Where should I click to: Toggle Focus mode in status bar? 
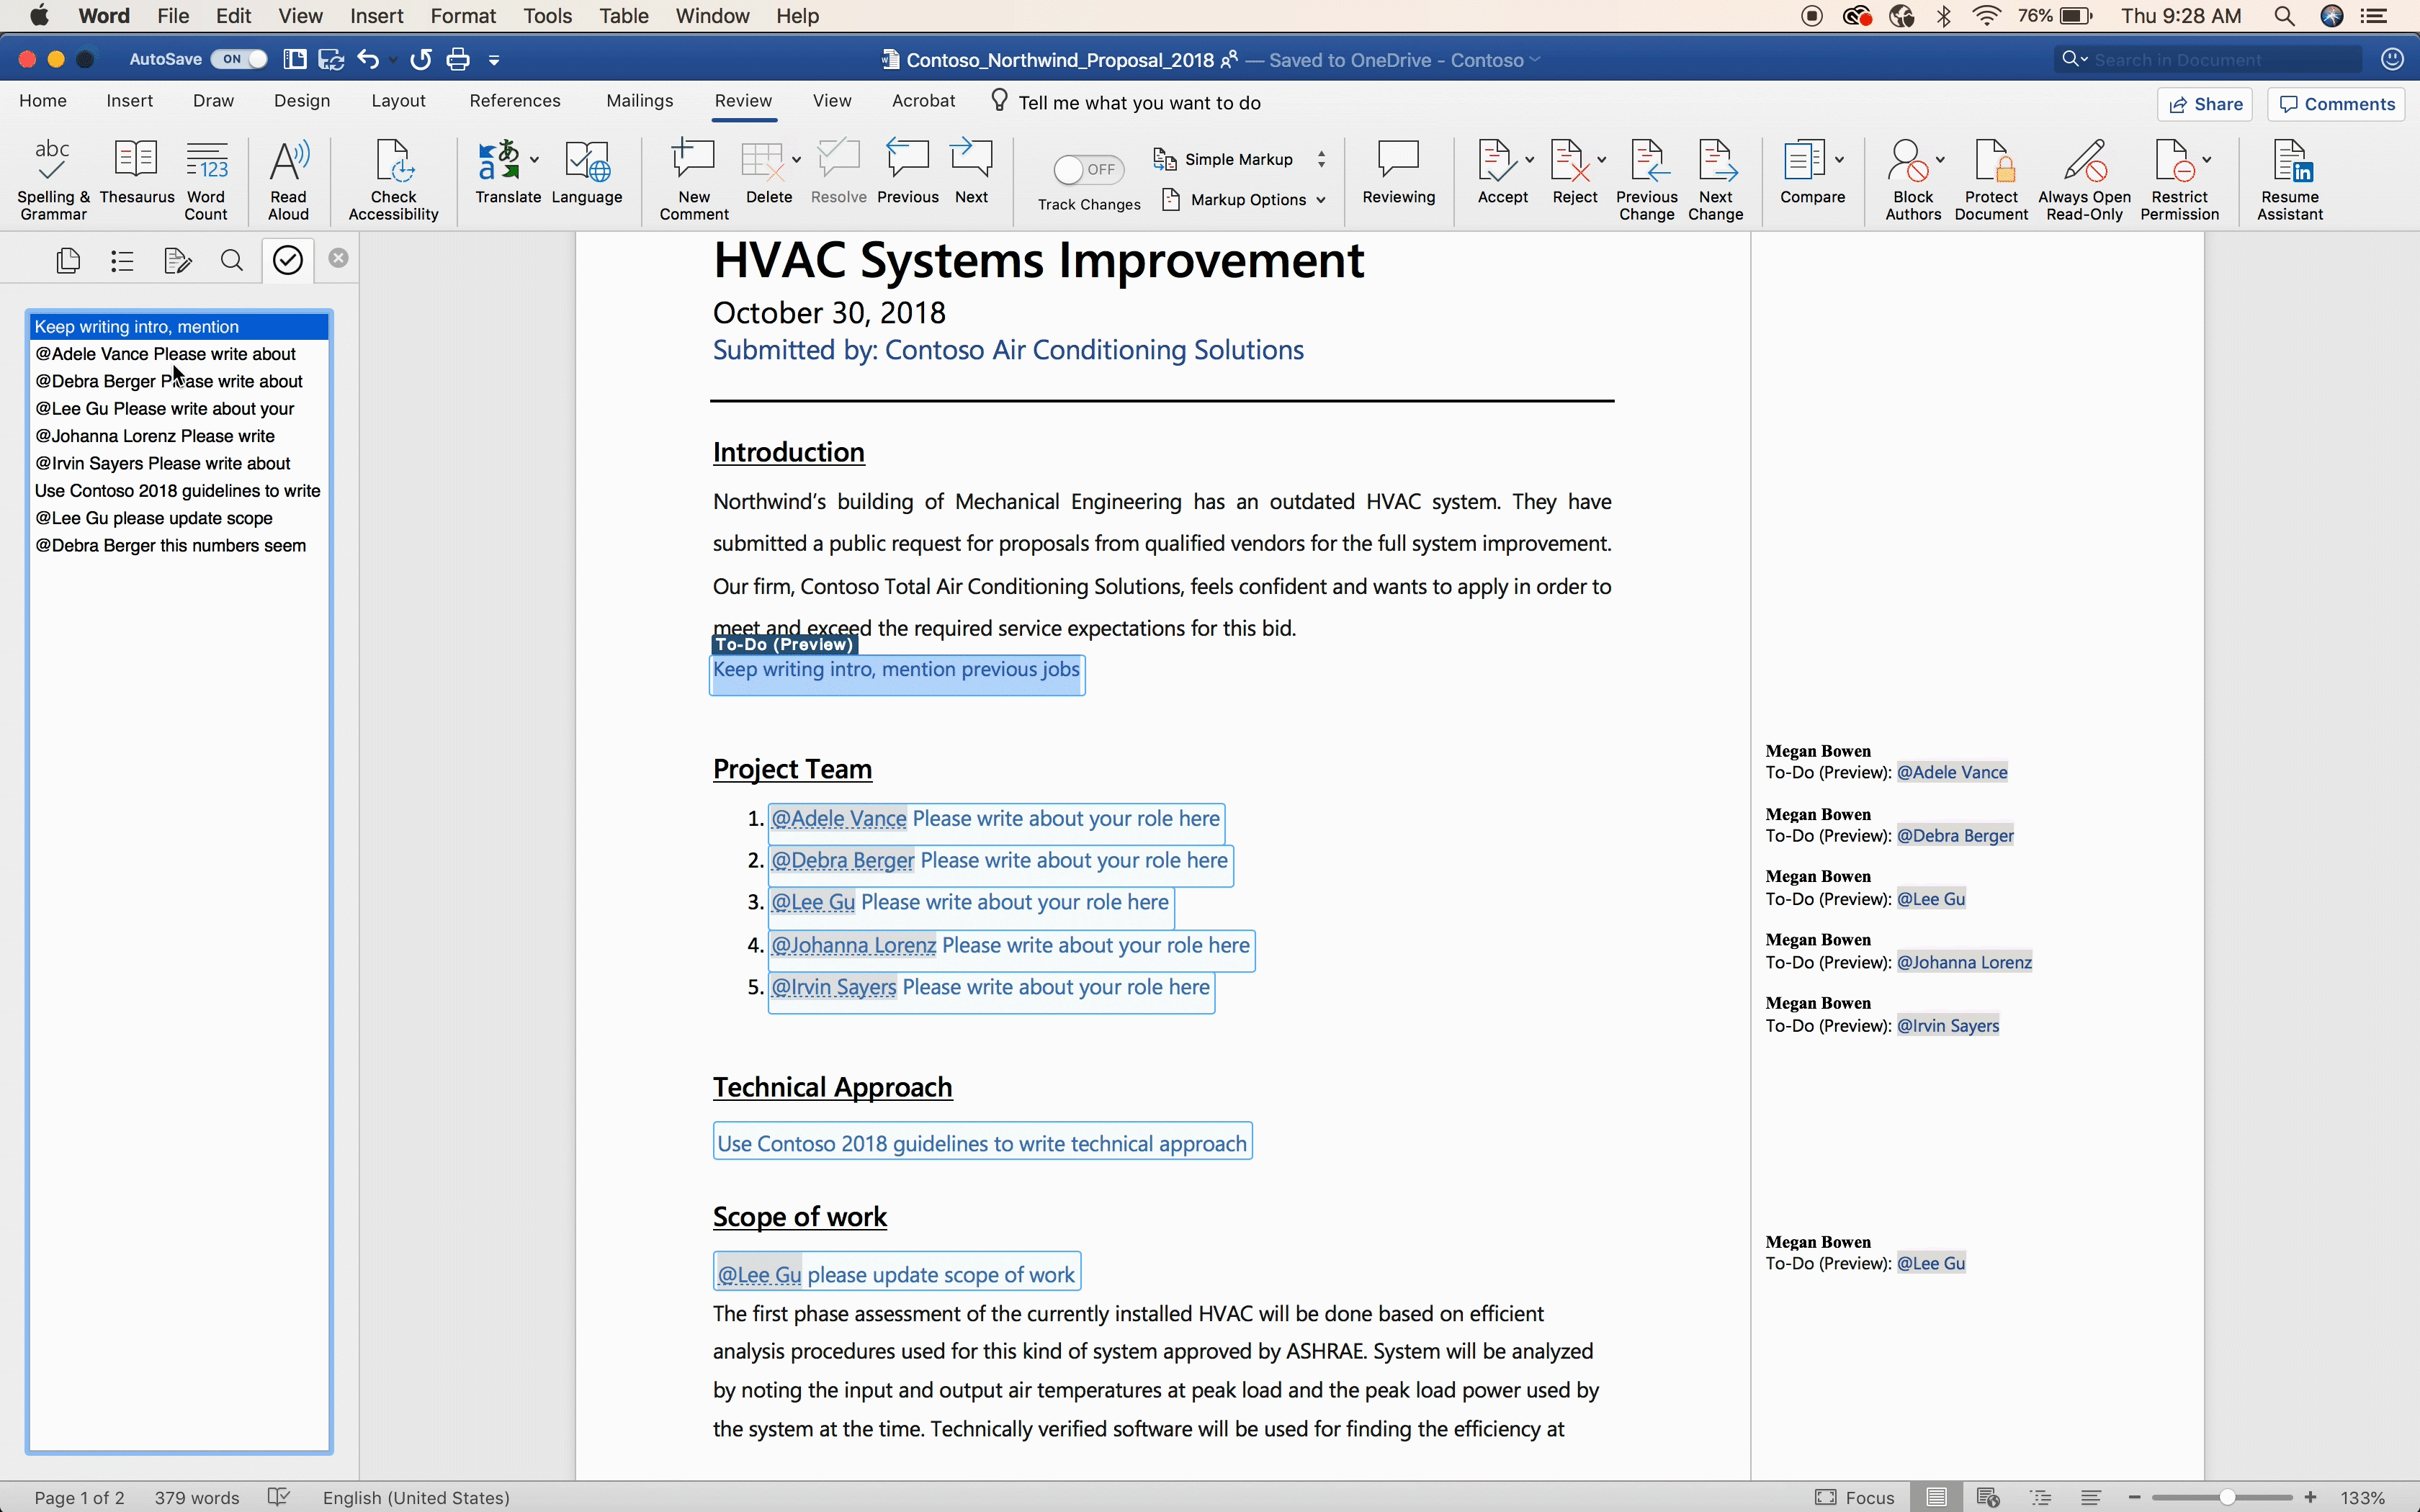click(1855, 1497)
